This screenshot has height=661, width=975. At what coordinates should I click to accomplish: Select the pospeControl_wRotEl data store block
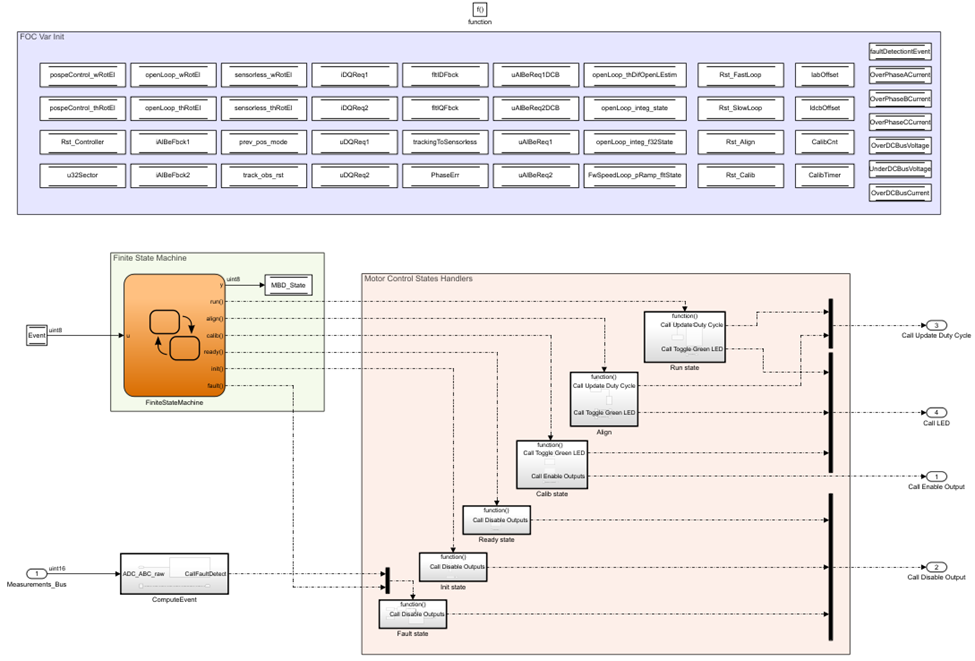coord(83,75)
